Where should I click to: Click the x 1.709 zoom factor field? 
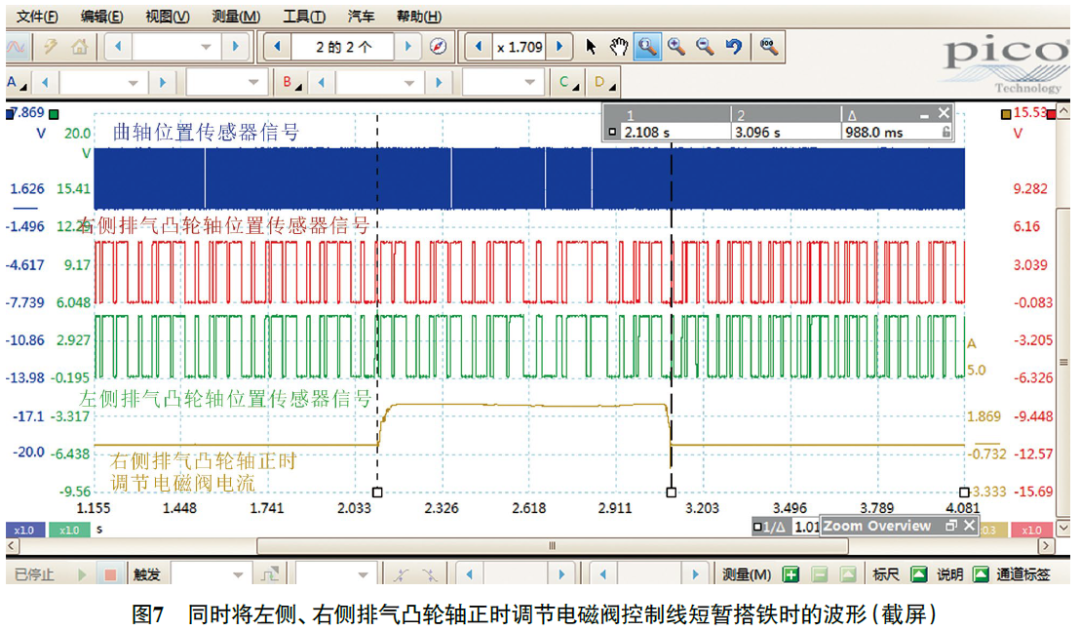pos(519,47)
